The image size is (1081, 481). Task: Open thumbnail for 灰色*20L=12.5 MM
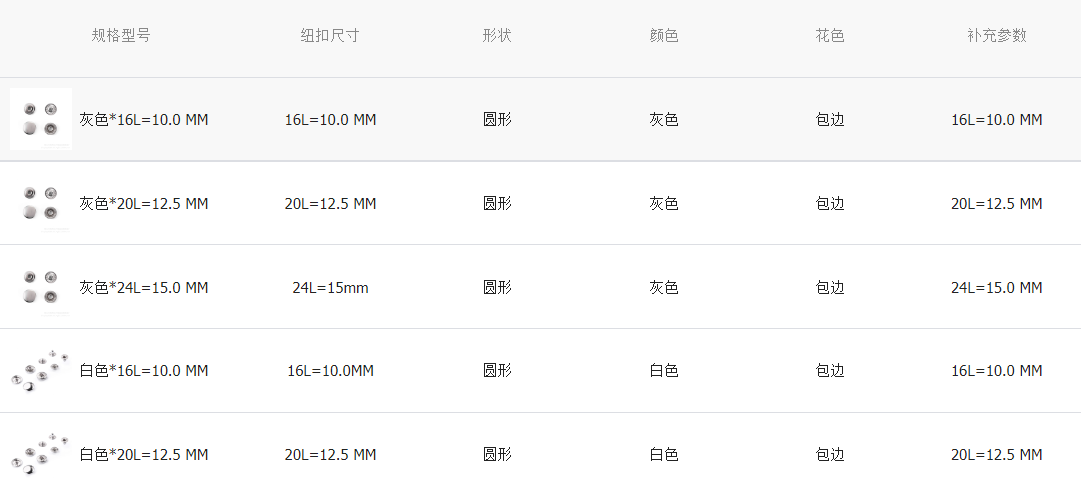pyautogui.click(x=41, y=203)
